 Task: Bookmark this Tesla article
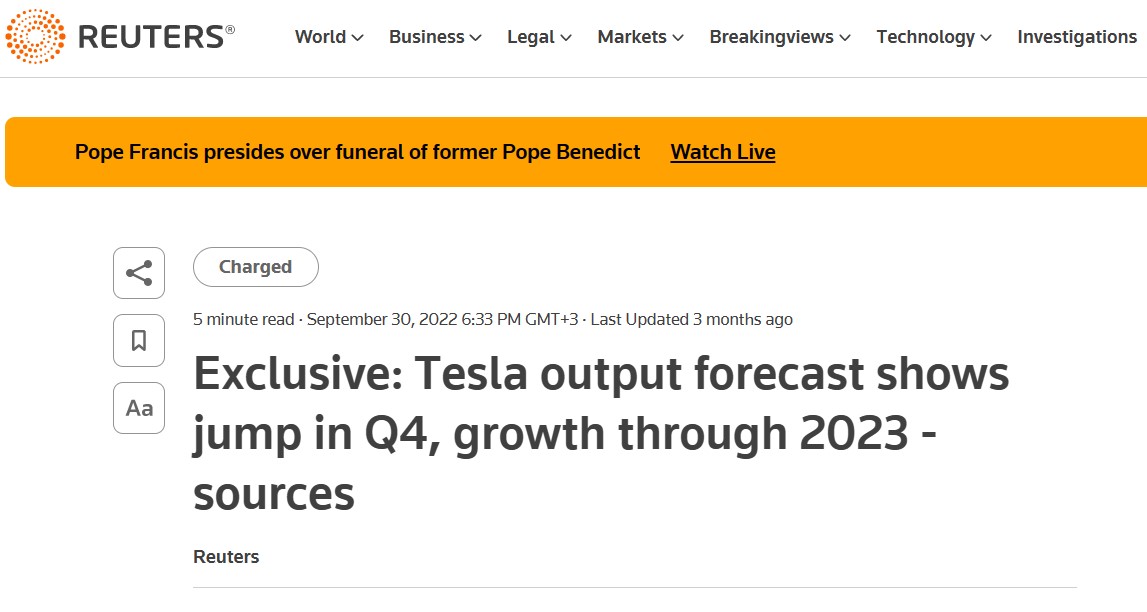[139, 341]
